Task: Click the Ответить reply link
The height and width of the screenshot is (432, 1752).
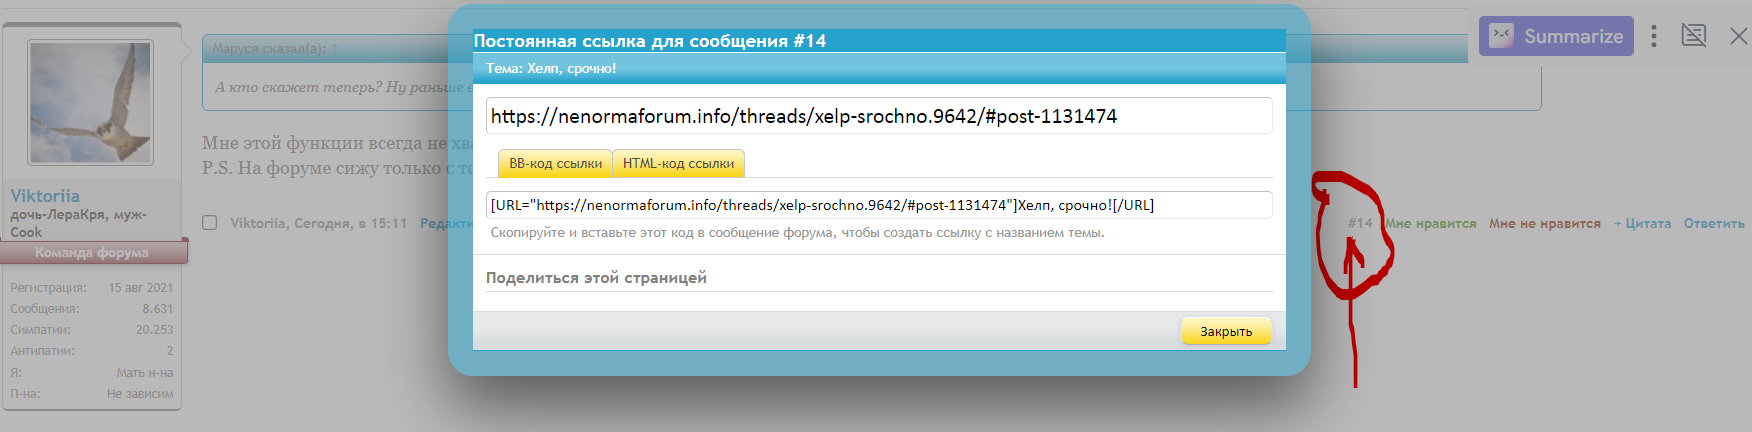Action: (1714, 223)
